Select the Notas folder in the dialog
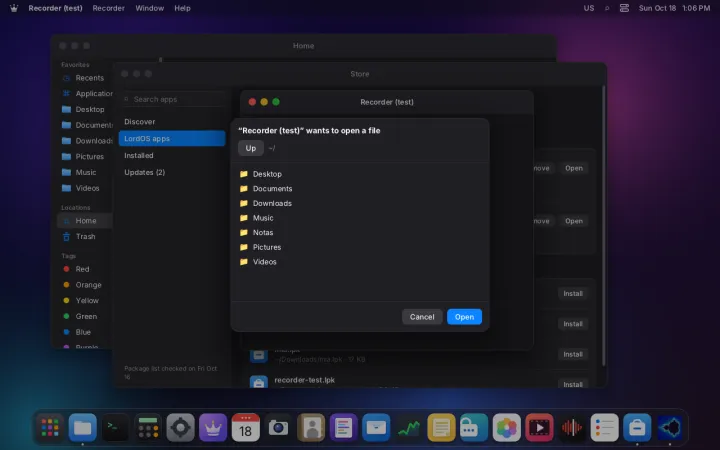The width and height of the screenshot is (720, 450). pos(360,233)
